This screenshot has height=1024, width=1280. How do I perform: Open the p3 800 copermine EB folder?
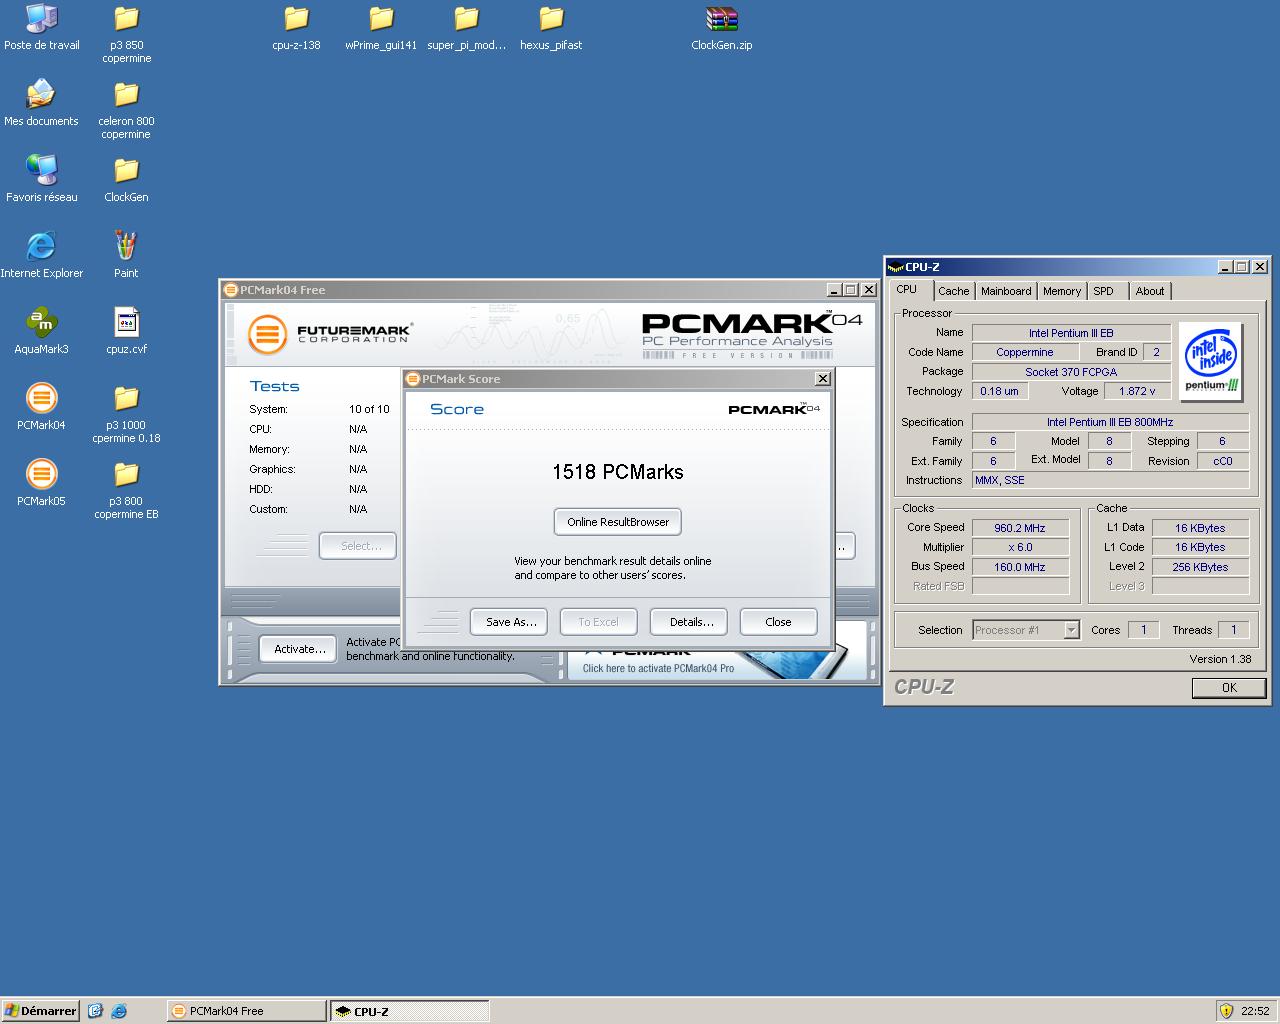(126, 490)
